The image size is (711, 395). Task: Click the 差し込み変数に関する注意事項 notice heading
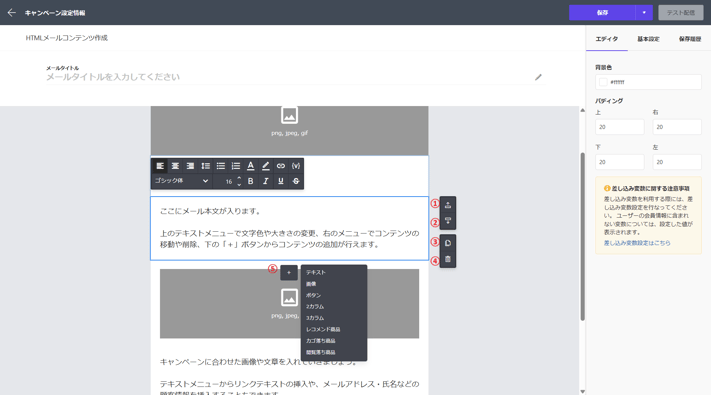pyautogui.click(x=650, y=188)
